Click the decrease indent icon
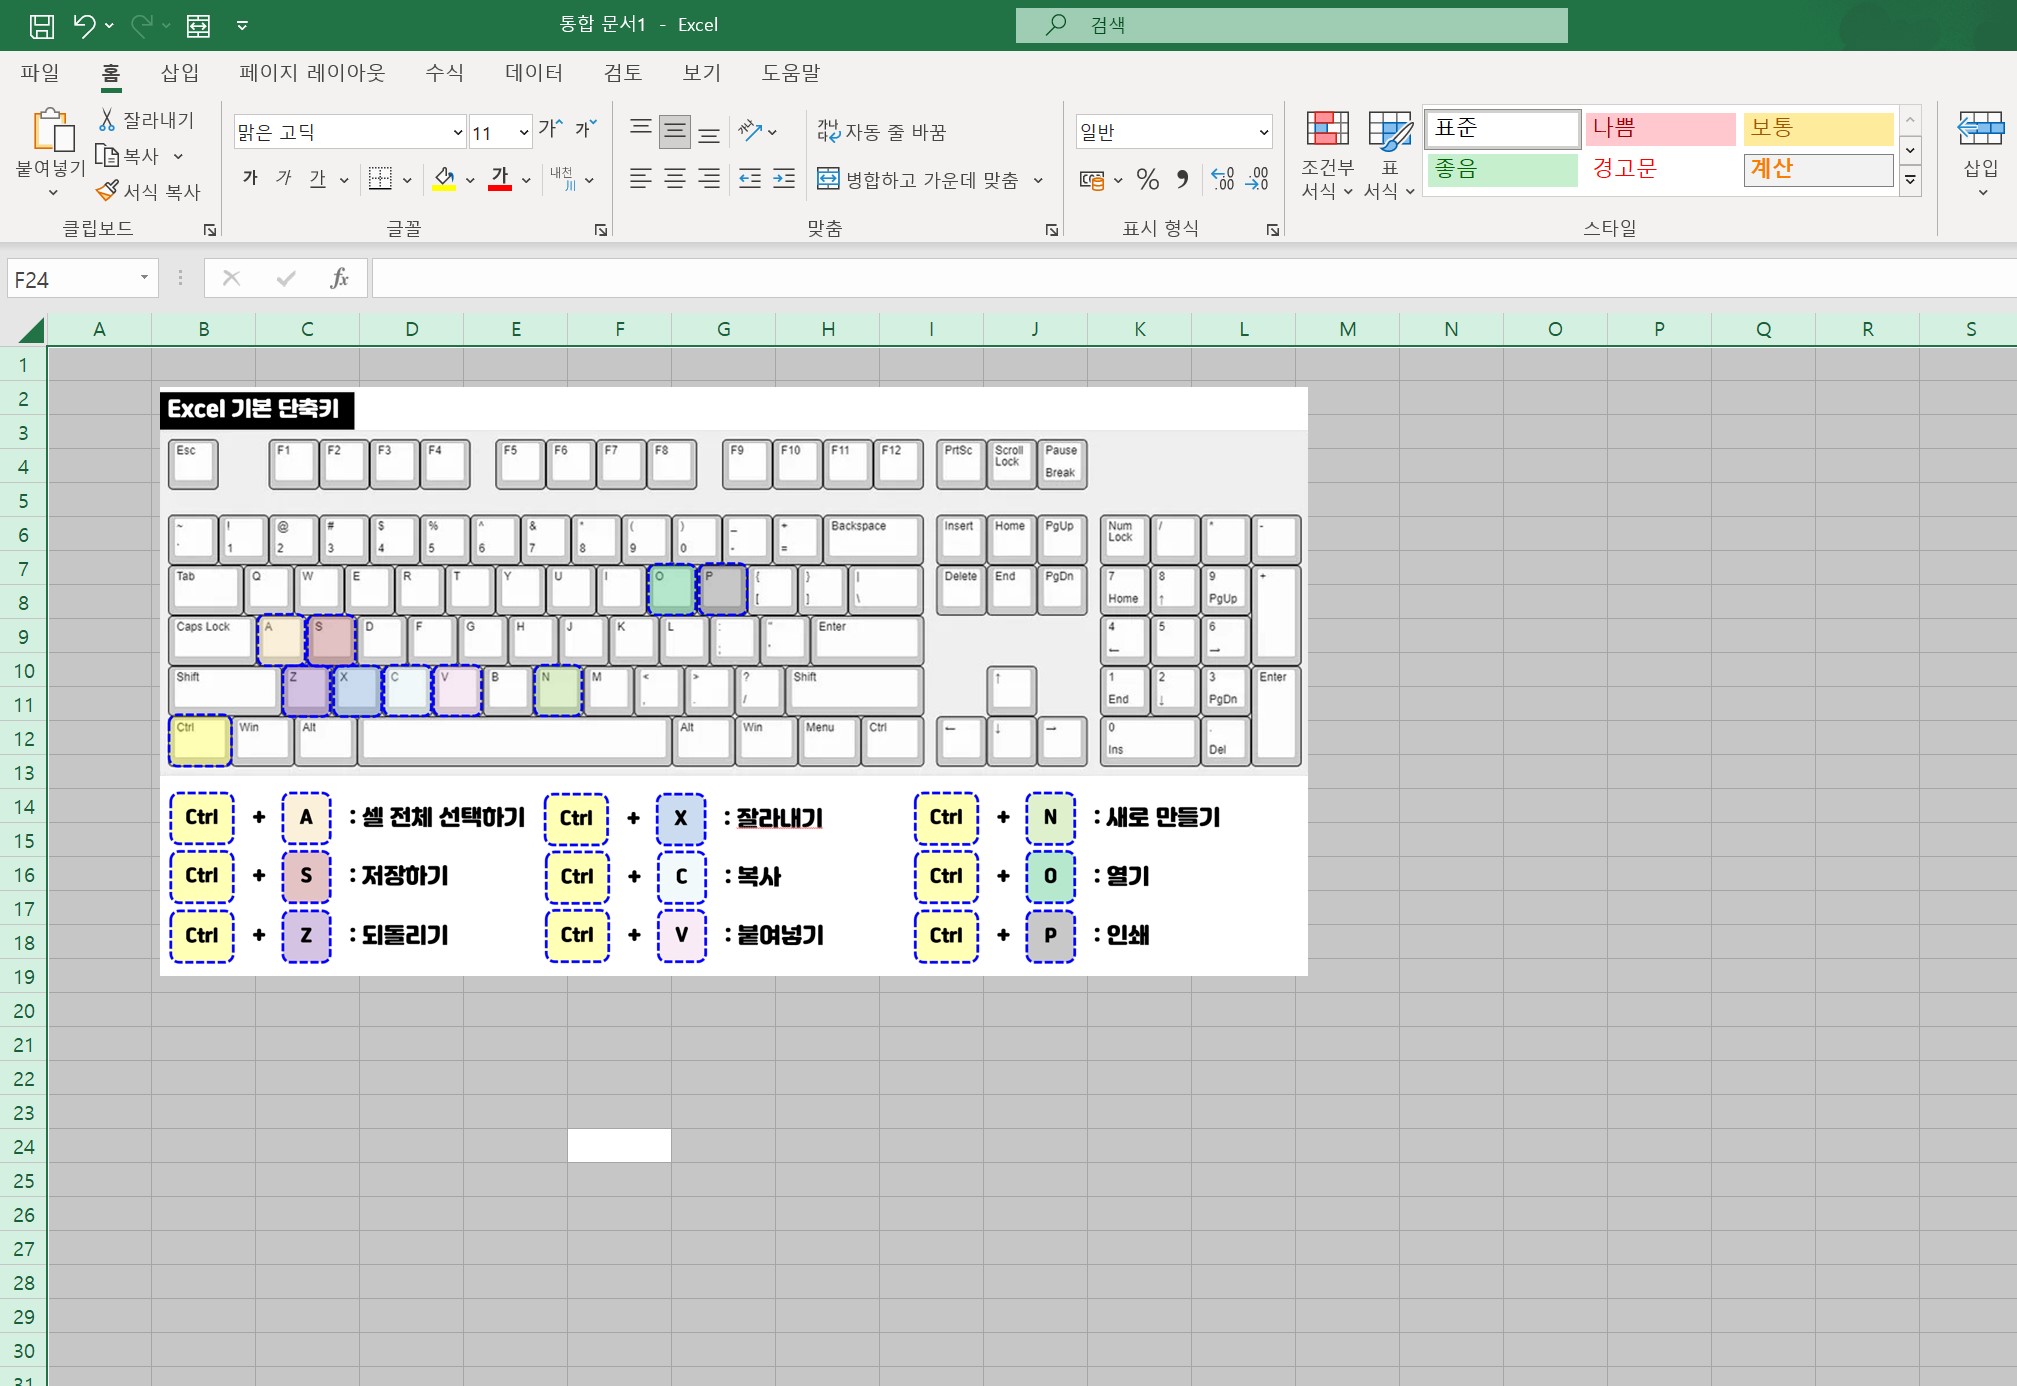 pos(750,179)
